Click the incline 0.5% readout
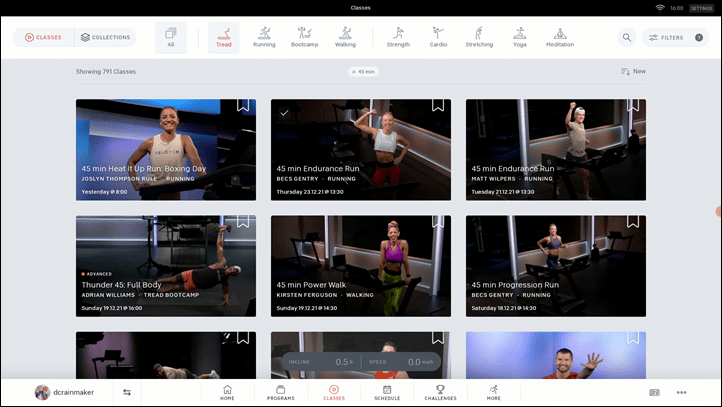Viewport: 722px width, 407px height. (x=321, y=362)
